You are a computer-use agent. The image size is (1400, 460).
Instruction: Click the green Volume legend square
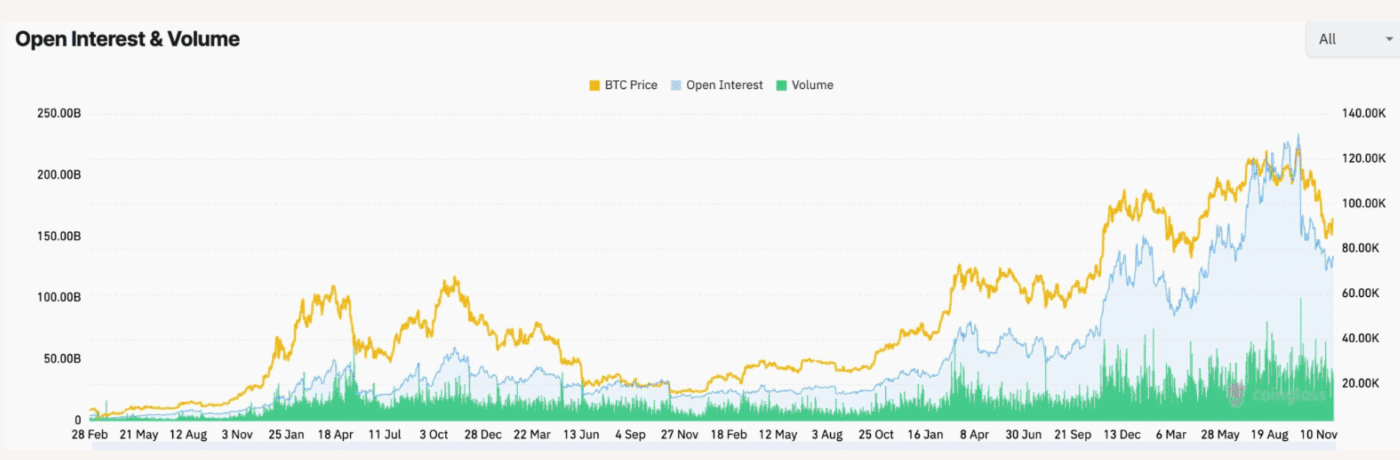[x=782, y=86]
